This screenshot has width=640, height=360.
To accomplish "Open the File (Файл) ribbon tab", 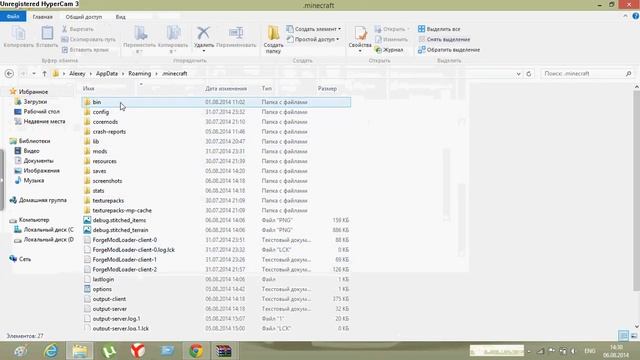I will (x=13, y=17).
